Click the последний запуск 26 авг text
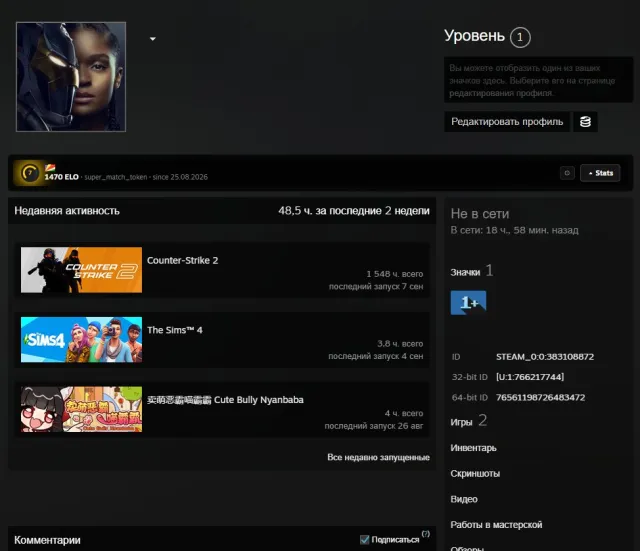Screen dimensions: 640x551 pos(374,426)
